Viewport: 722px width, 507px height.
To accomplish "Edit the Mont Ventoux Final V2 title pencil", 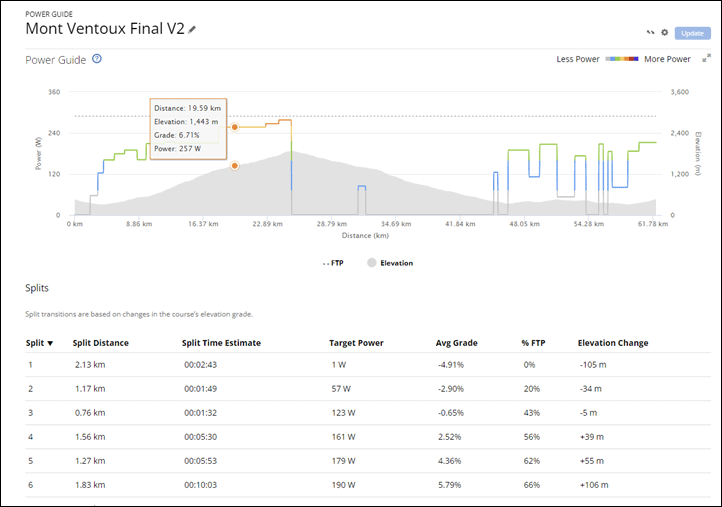I will click(x=192, y=30).
